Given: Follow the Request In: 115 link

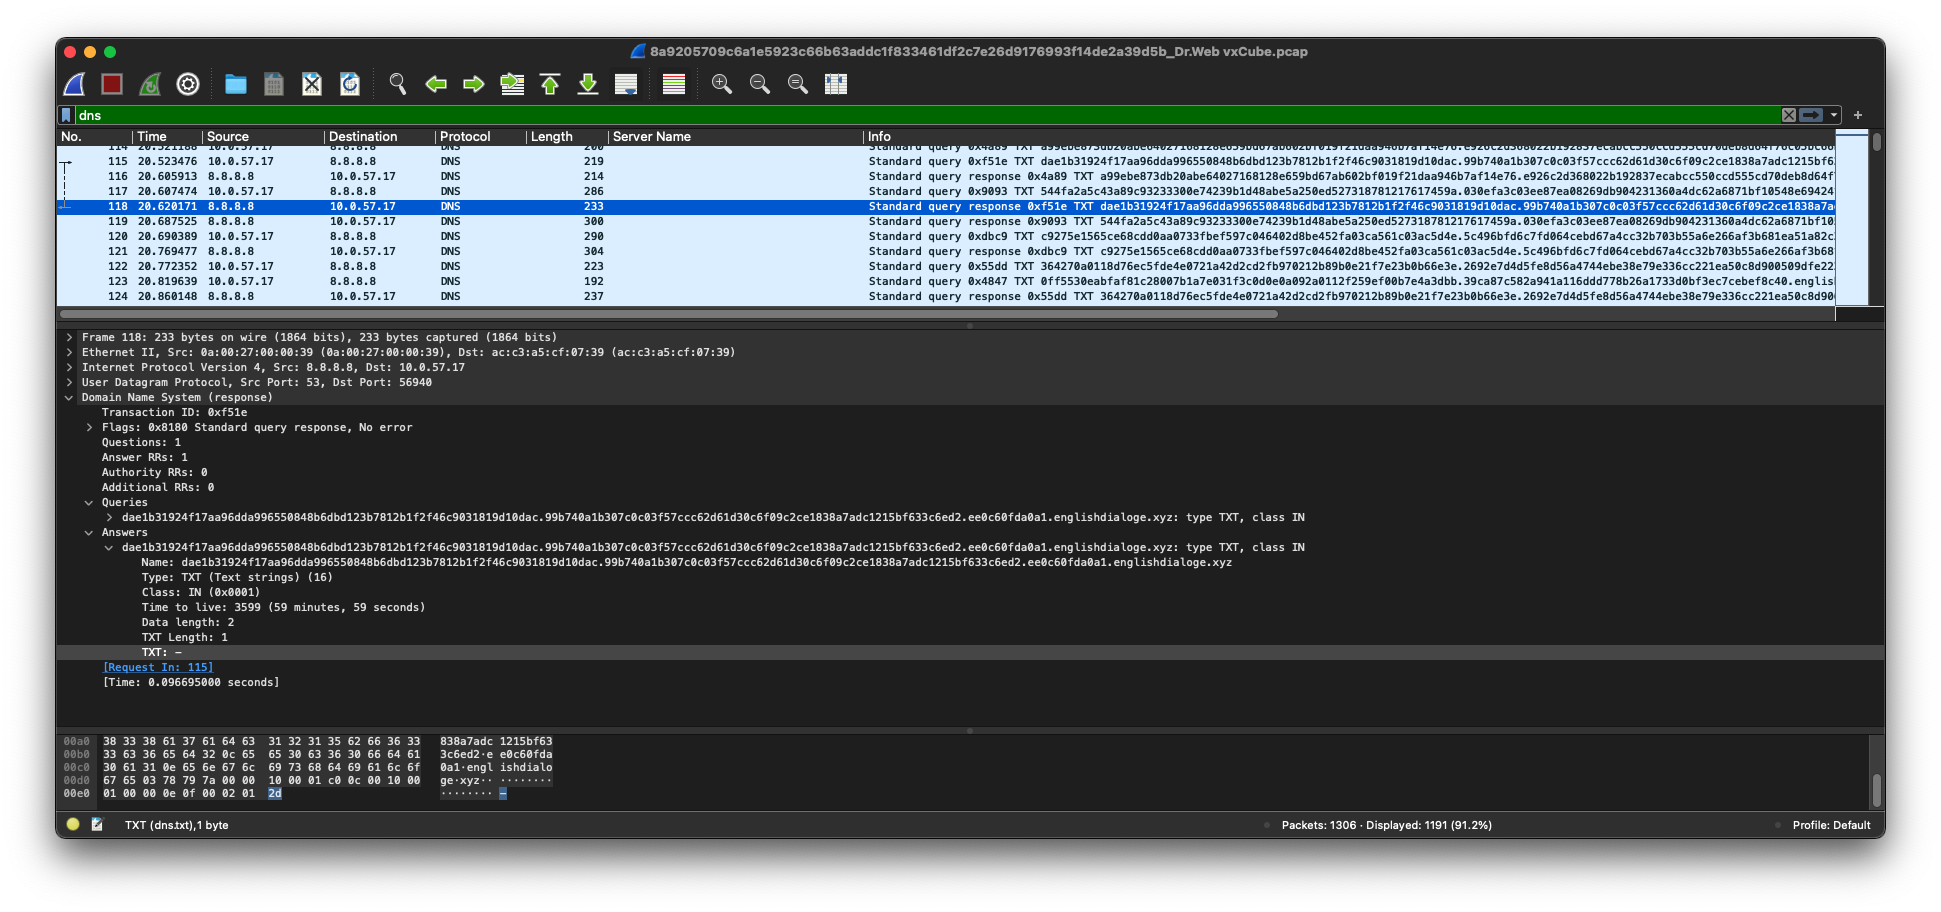Looking at the screenshot, I should pos(157,667).
